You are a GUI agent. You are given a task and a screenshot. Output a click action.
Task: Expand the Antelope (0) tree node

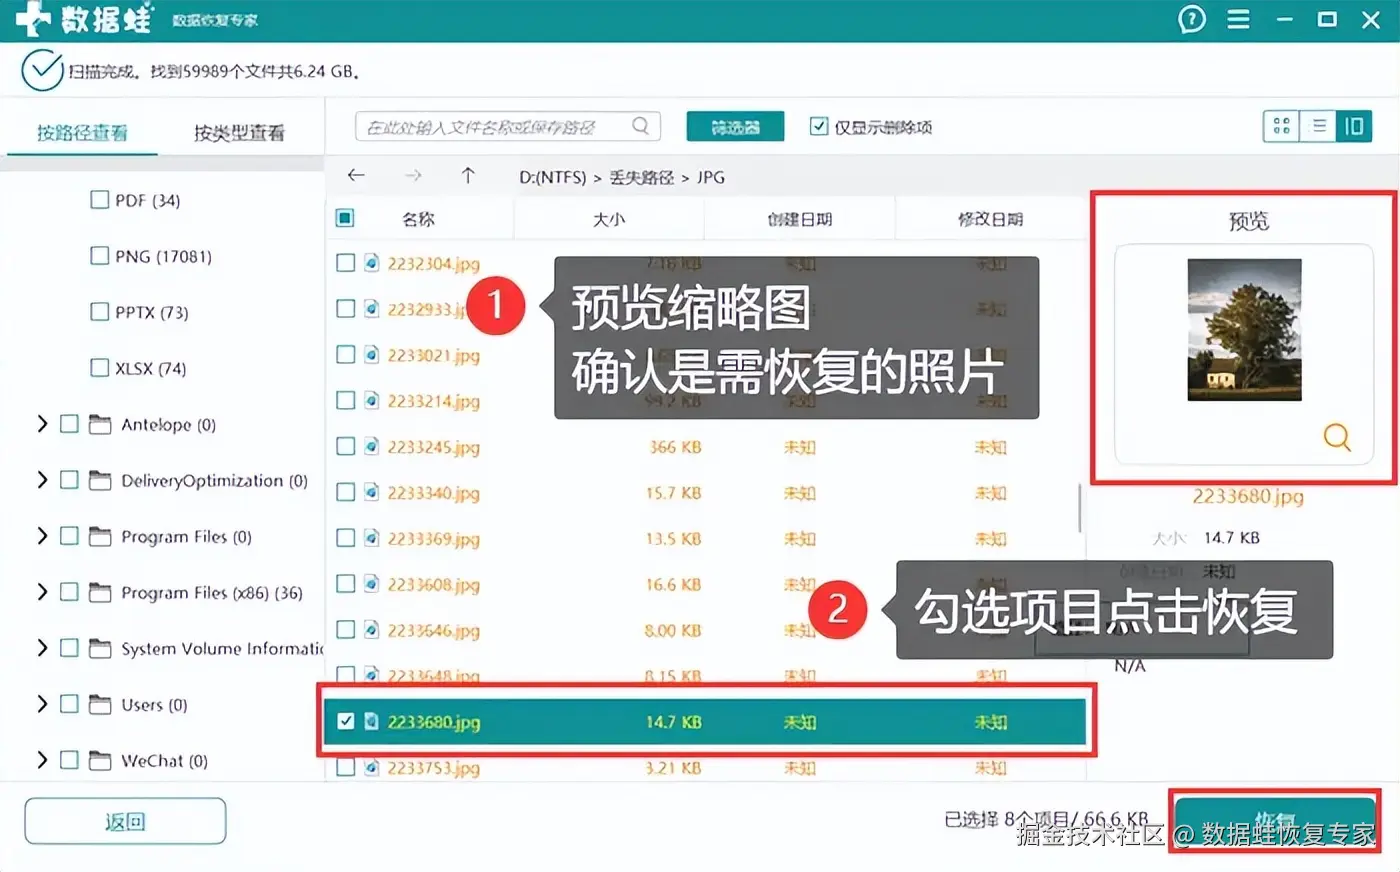tap(42, 424)
